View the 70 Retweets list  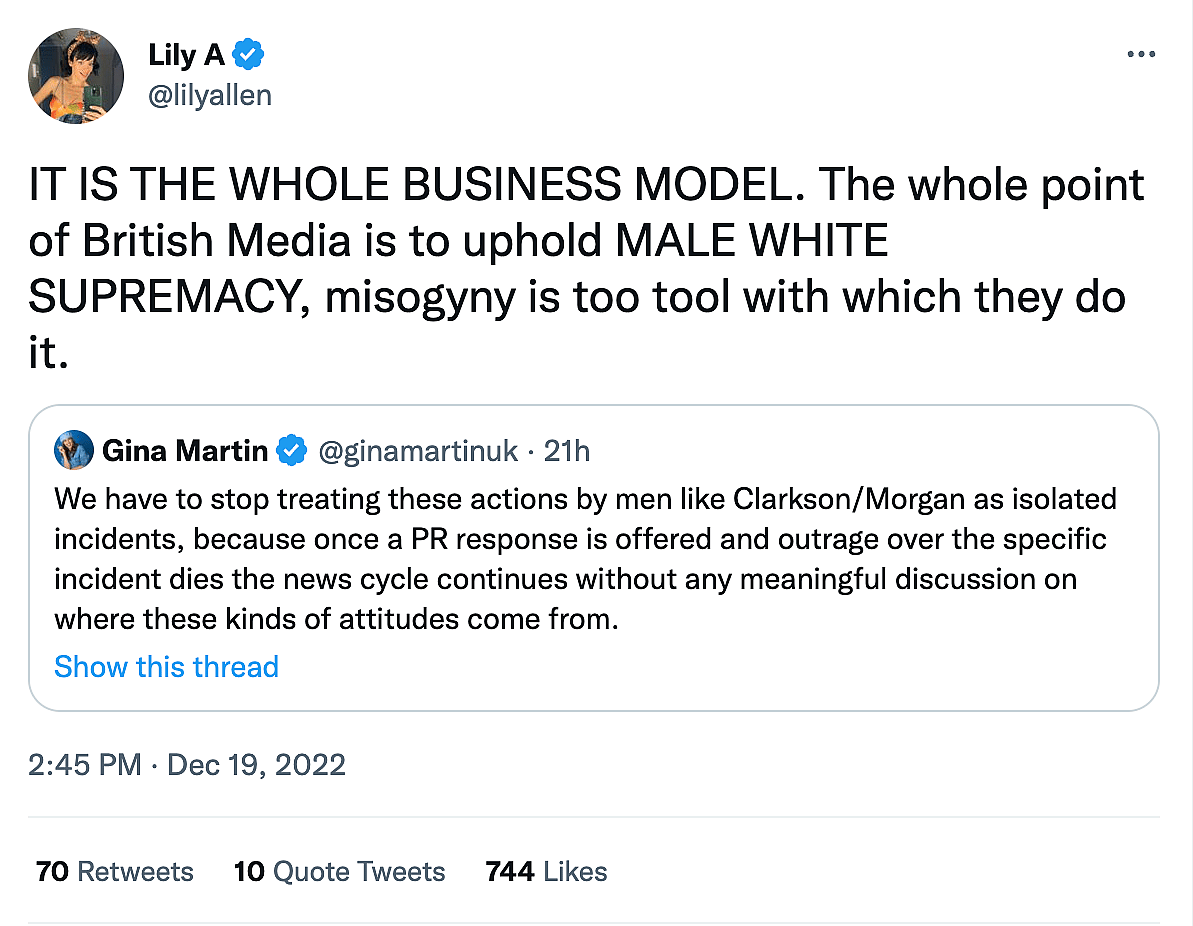tap(115, 872)
